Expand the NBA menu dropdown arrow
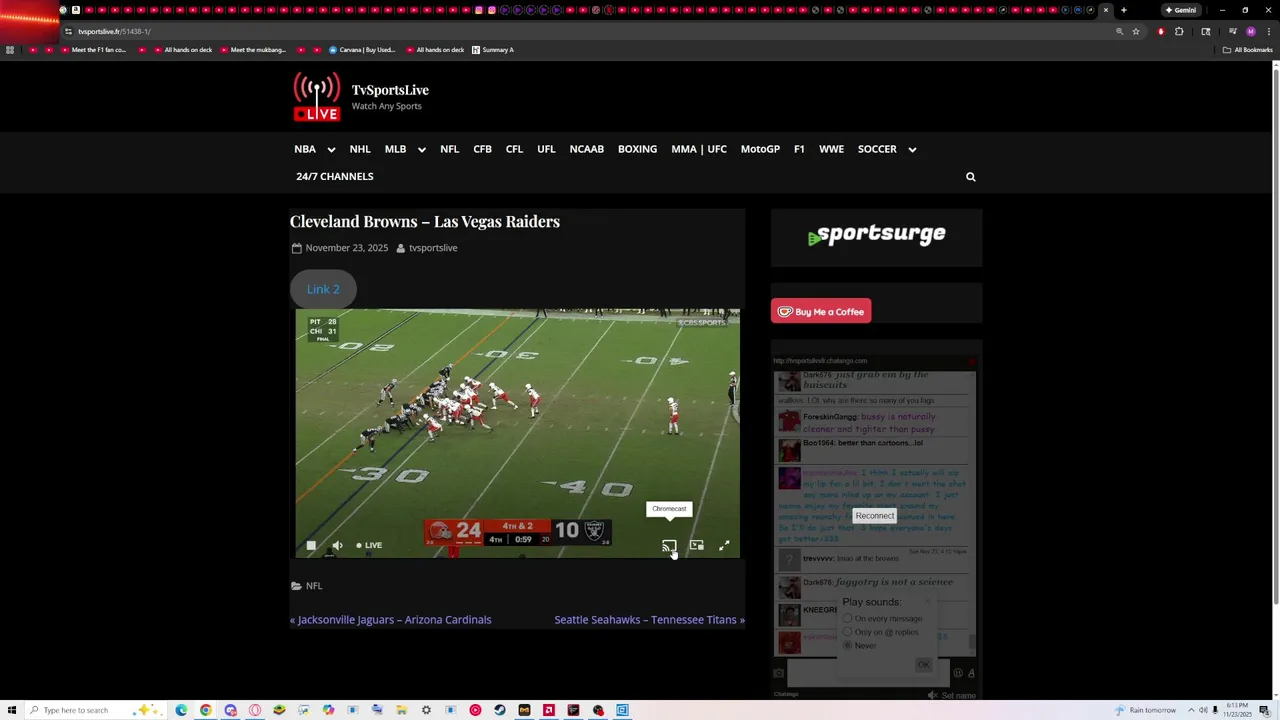This screenshot has width=1280, height=720. [331, 150]
